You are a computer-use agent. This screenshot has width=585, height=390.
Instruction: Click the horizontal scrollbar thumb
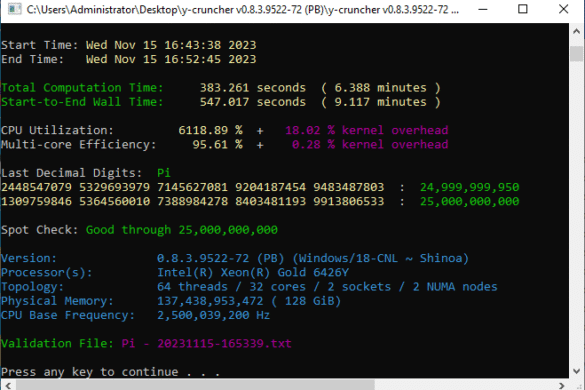pos(195,385)
